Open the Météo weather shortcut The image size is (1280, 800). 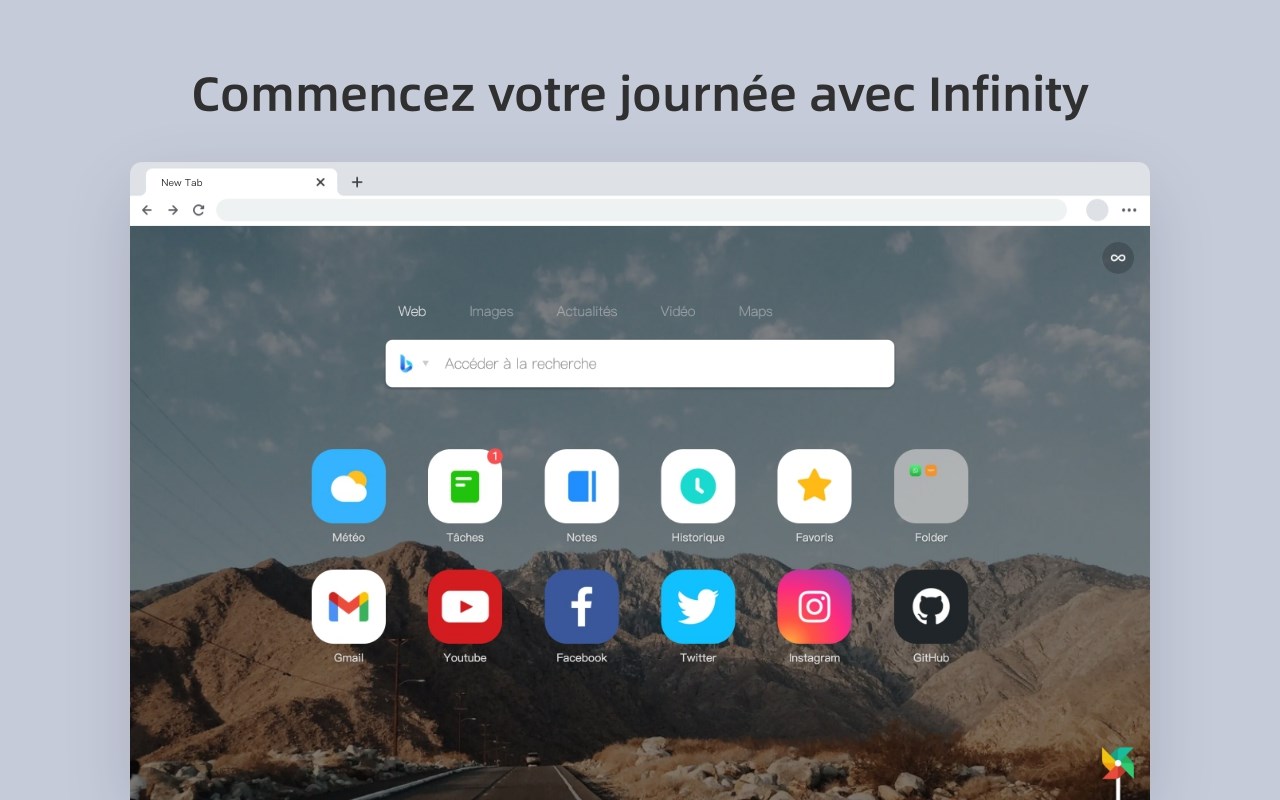[348, 486]
